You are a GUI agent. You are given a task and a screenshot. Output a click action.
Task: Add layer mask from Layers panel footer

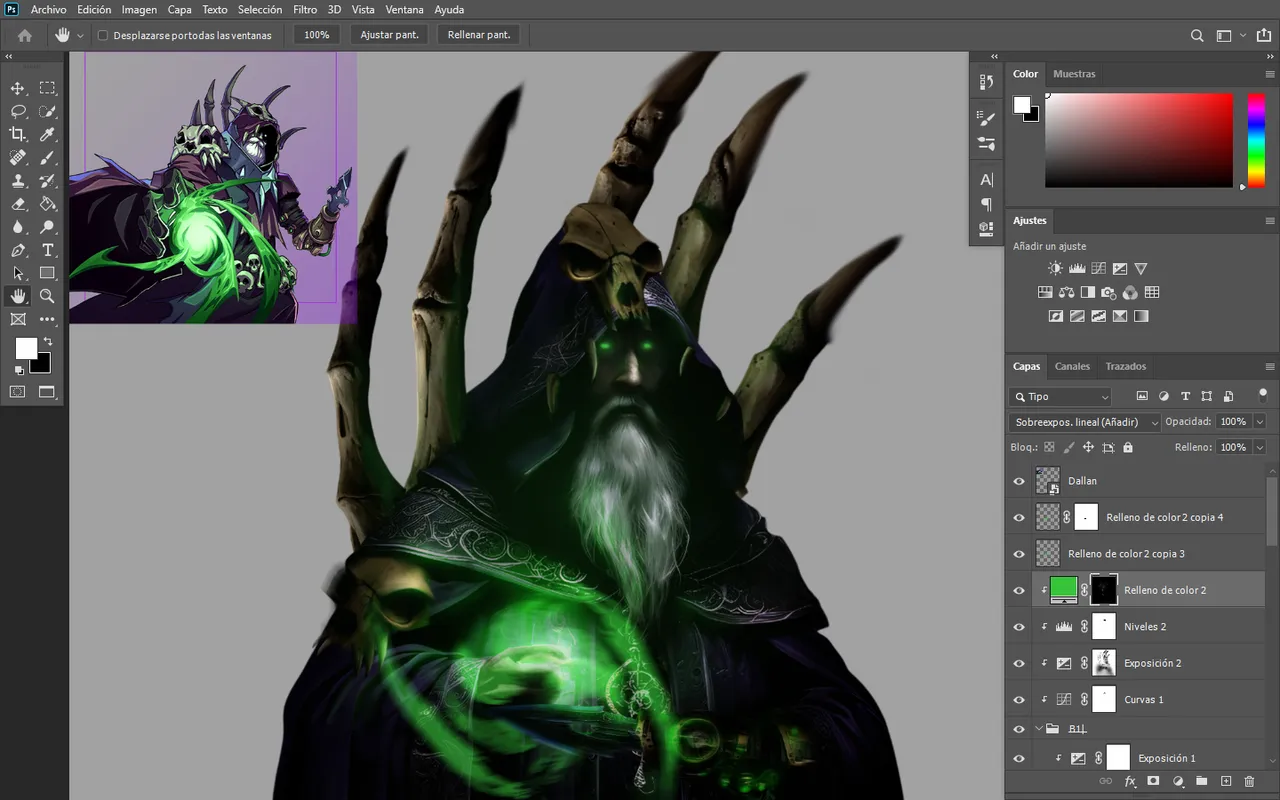point(1153,781)
